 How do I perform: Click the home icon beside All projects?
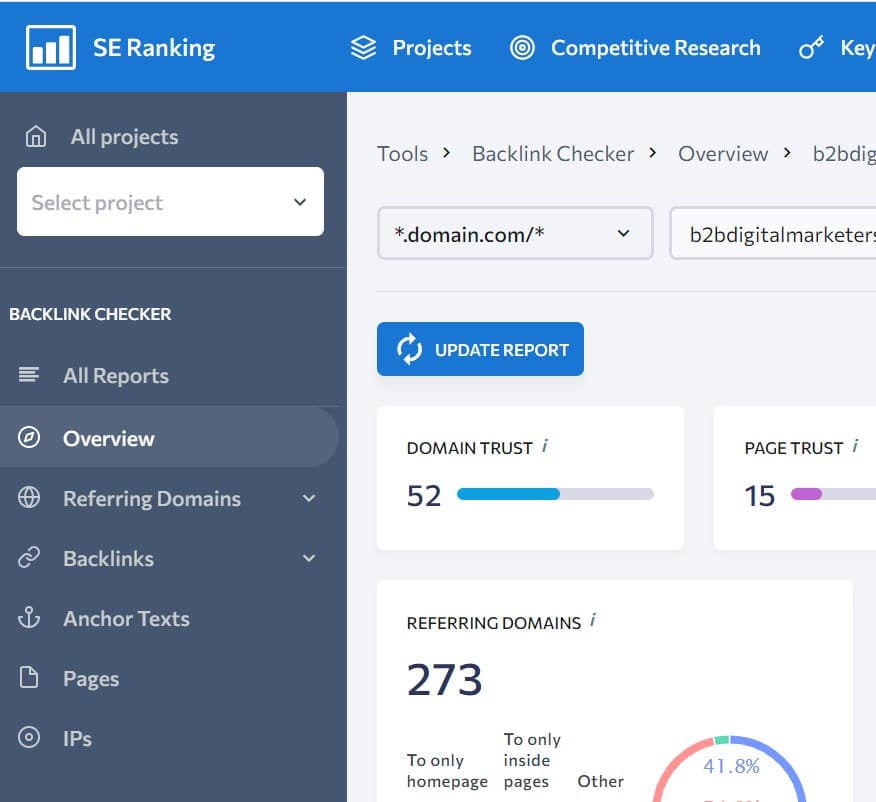[x=36, y=136]
